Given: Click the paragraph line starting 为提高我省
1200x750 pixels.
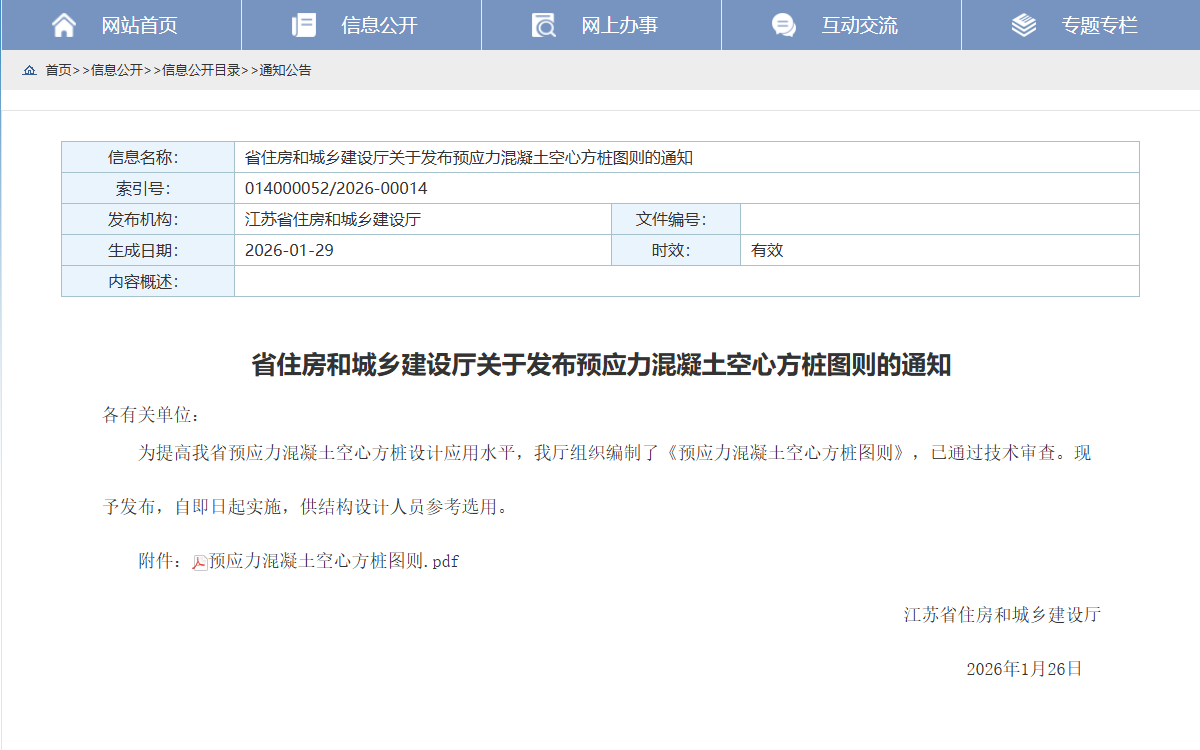Looking at the screenshot, I should tap(614, 453).
